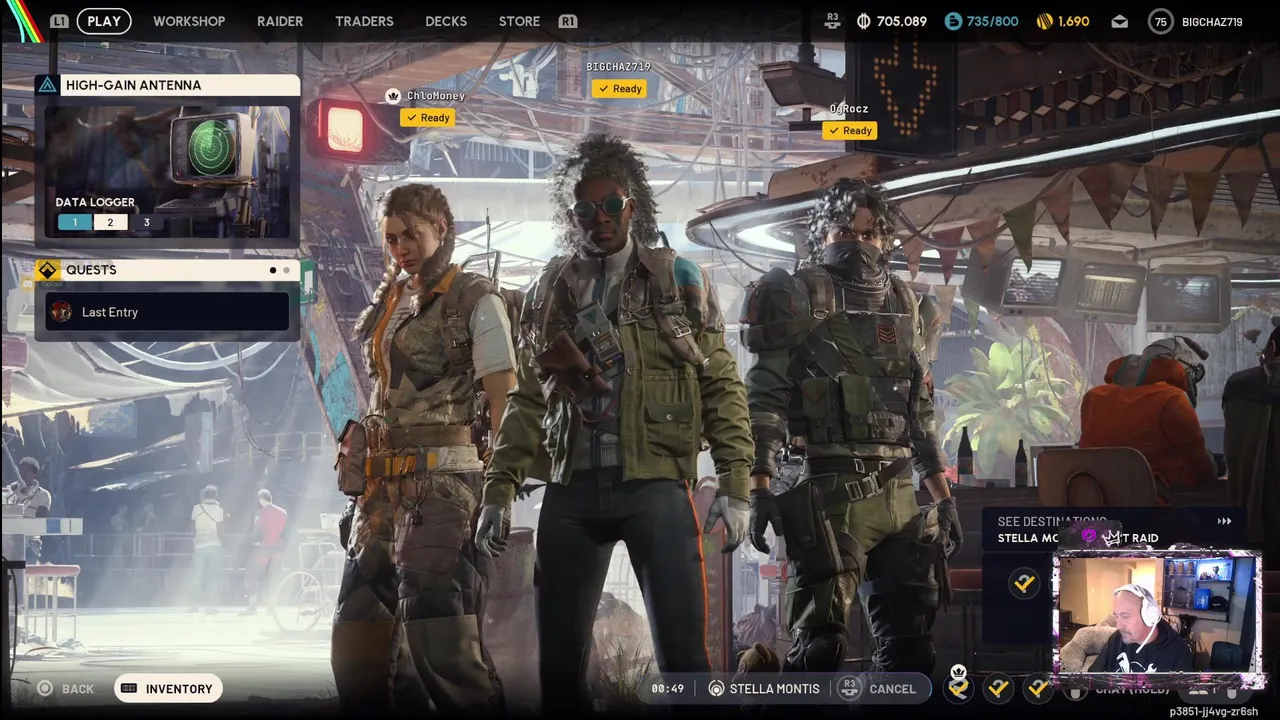1280x720 pixels.
Task: Click the crowned squad ready checkmark
Action: point(959,686)
